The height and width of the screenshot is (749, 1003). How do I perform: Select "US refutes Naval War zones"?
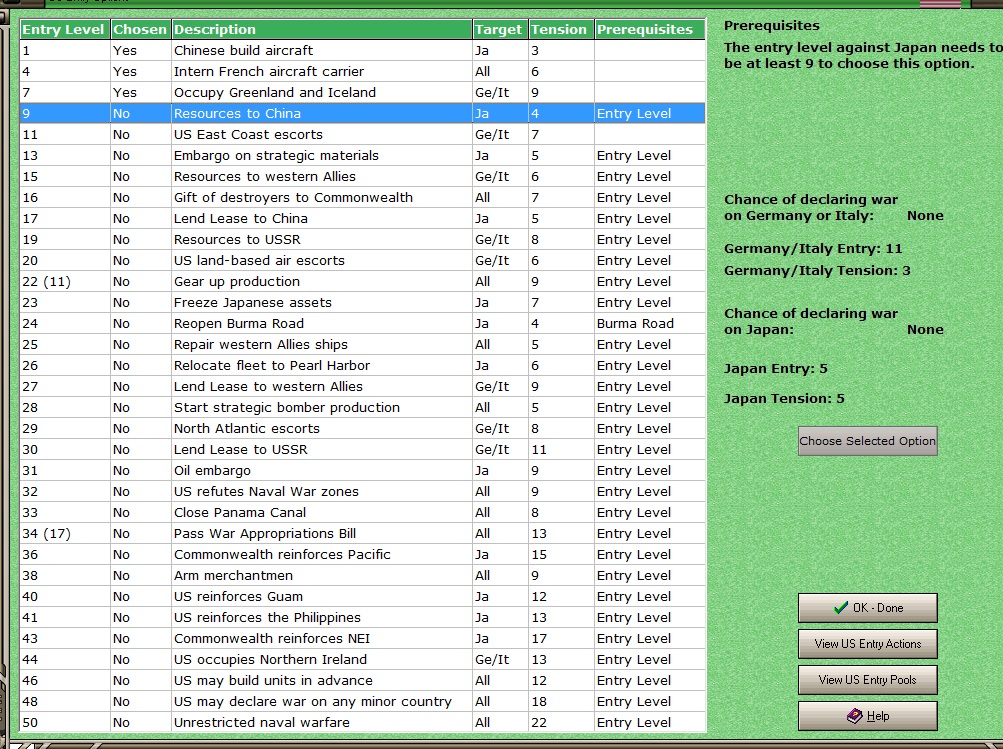363,492
